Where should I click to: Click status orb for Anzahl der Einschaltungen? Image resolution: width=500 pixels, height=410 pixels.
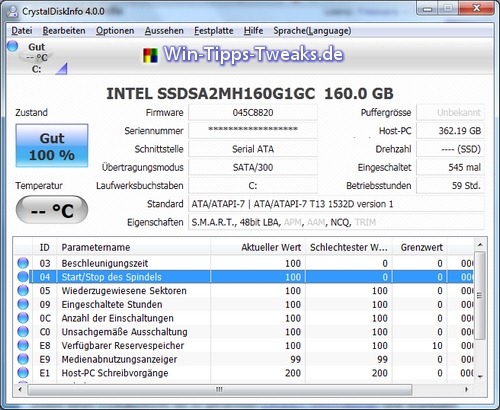[23, 318]
